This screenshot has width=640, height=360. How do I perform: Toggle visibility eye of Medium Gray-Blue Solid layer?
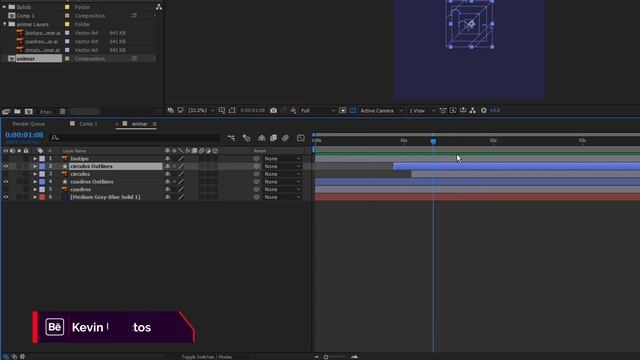pos(6,197)
